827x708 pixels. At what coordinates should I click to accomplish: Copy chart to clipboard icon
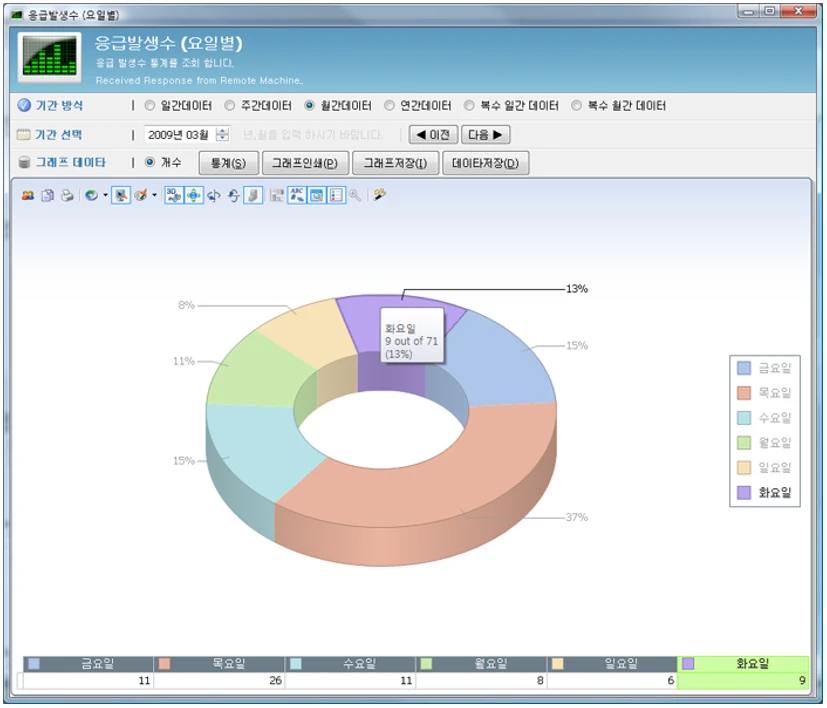coord(47,196)
